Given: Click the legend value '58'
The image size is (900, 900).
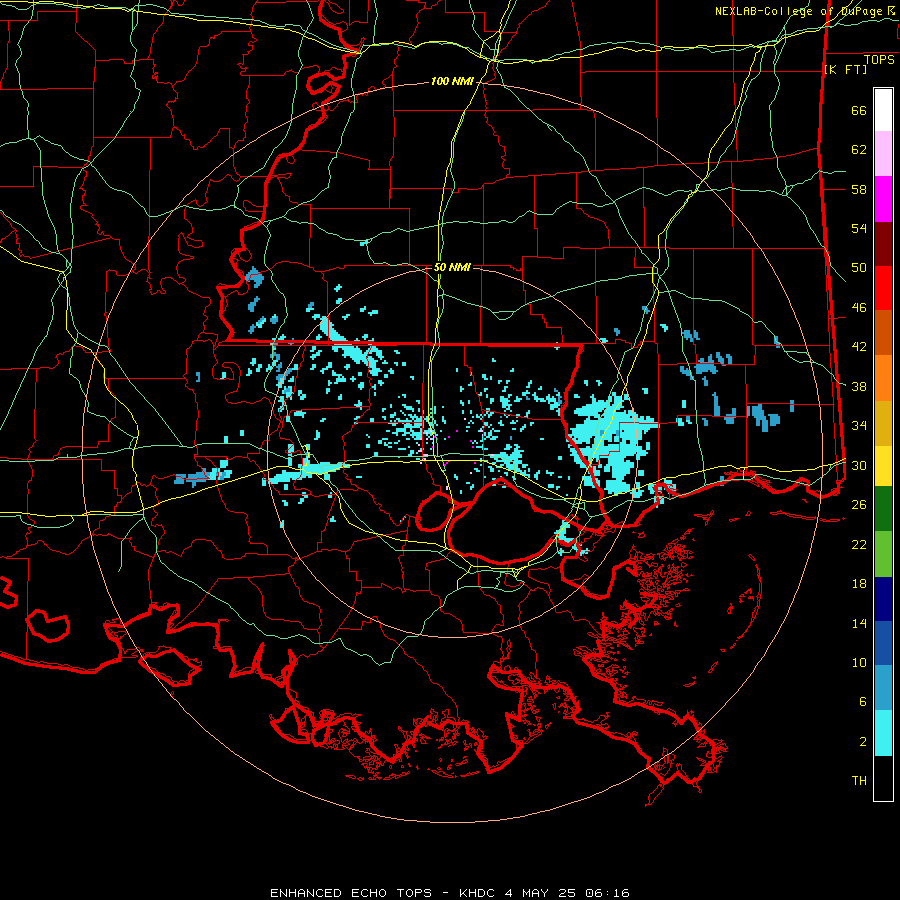Looking at the screenshot, I should point(859,189).
